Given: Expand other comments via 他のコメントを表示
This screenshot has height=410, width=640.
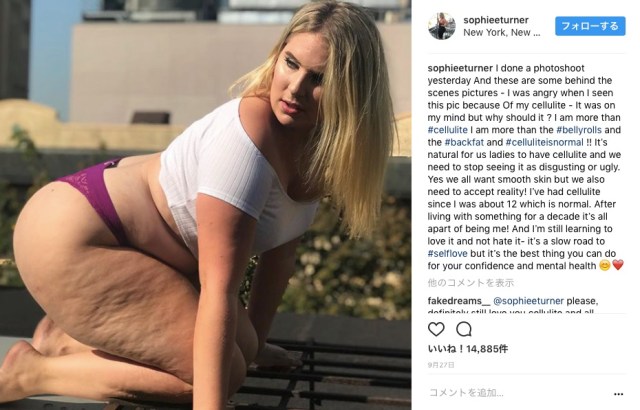Looking at the screenshot, I should 471,283.
